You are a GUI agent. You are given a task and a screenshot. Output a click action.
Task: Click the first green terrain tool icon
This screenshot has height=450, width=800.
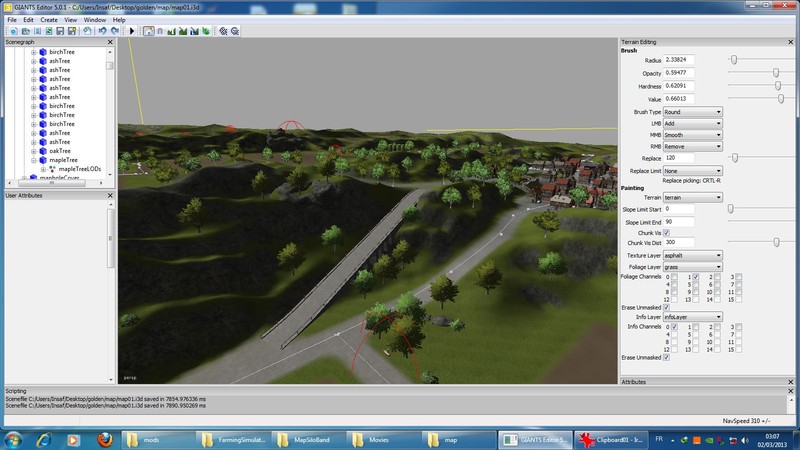(171, 31)
